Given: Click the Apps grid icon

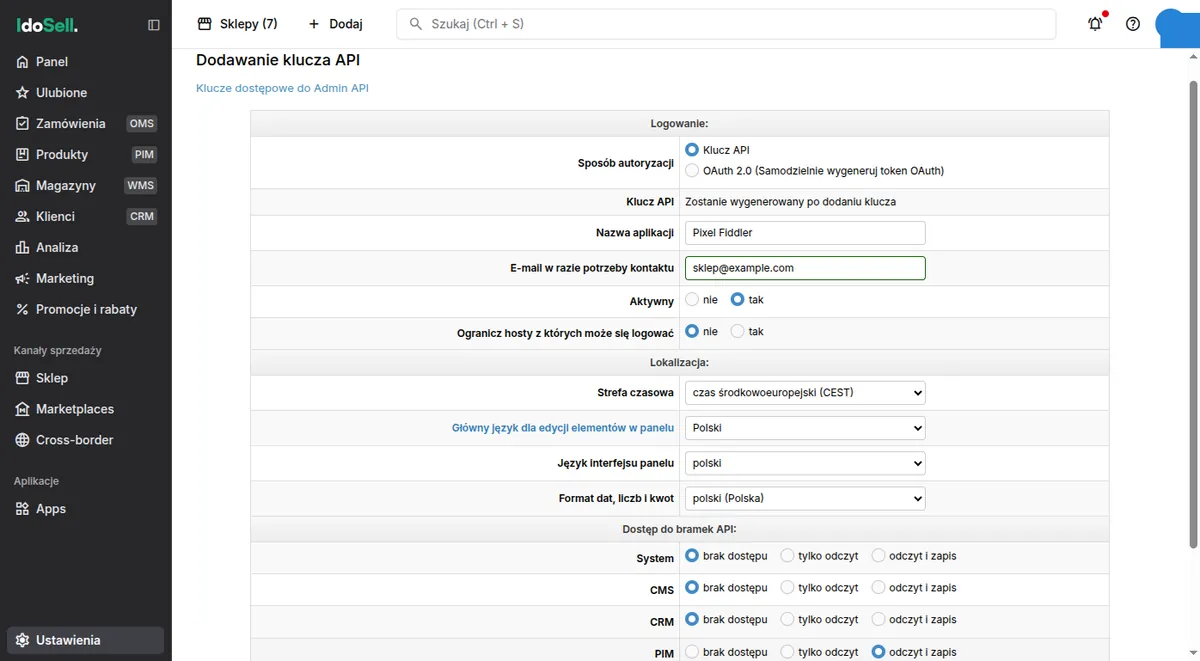Looking at the screenshot, I should click(x=22, y=509).
